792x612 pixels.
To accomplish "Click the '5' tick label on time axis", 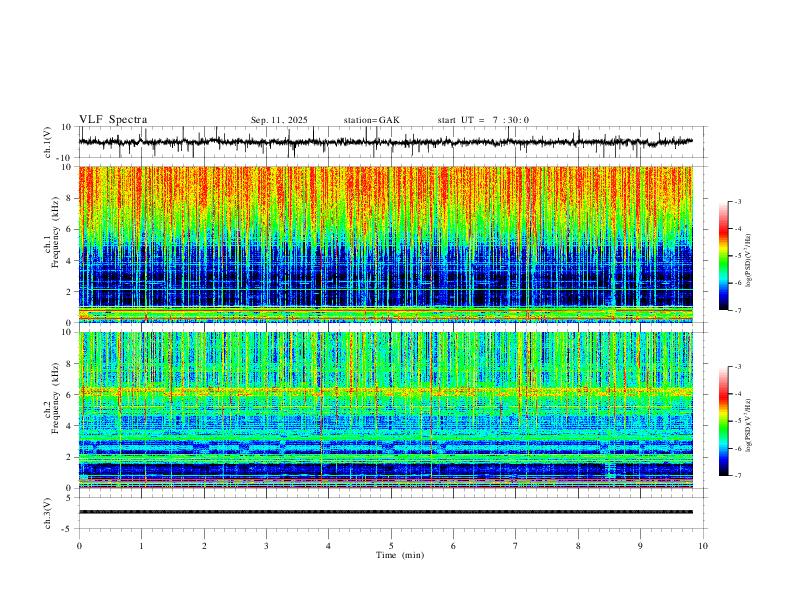I will coord(391,546).
